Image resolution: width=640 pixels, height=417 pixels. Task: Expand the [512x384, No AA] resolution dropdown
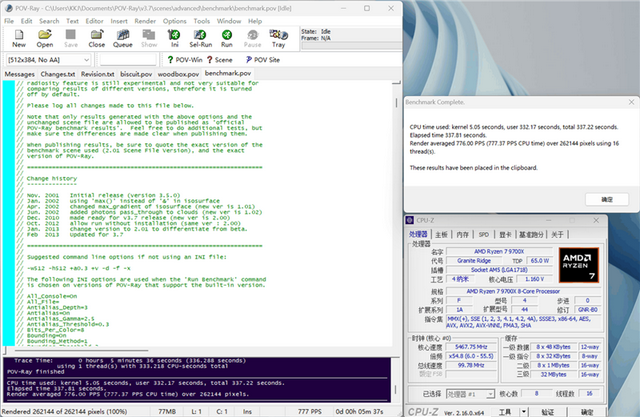tap(49, 60)
